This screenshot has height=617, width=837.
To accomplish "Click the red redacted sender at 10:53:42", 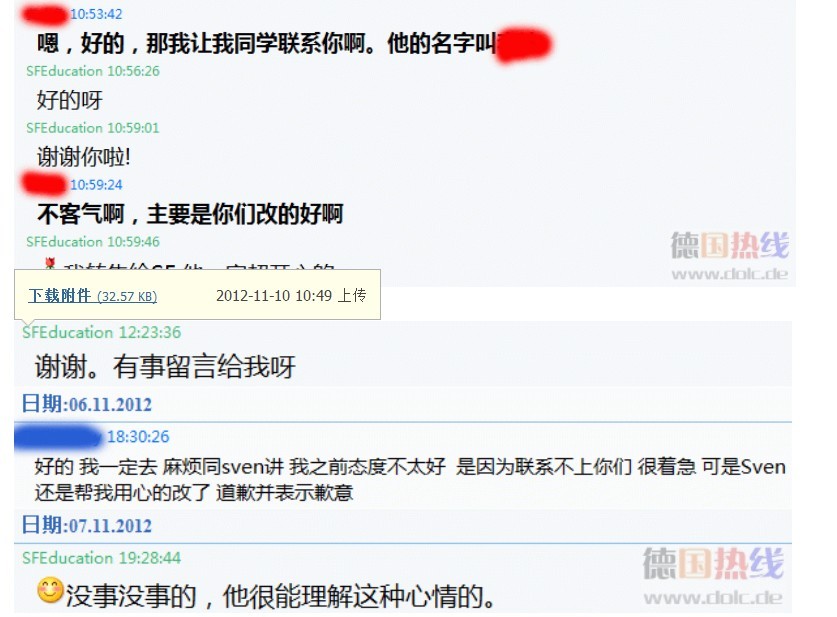I will click(x=45, y=14).
